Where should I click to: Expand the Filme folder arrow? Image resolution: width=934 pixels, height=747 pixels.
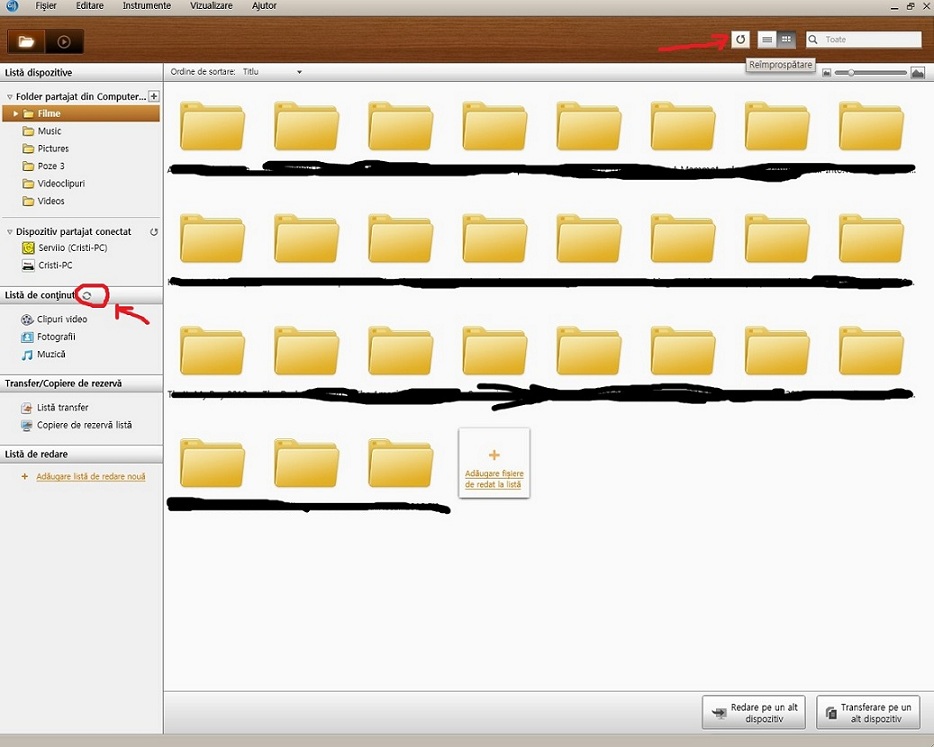15,114
